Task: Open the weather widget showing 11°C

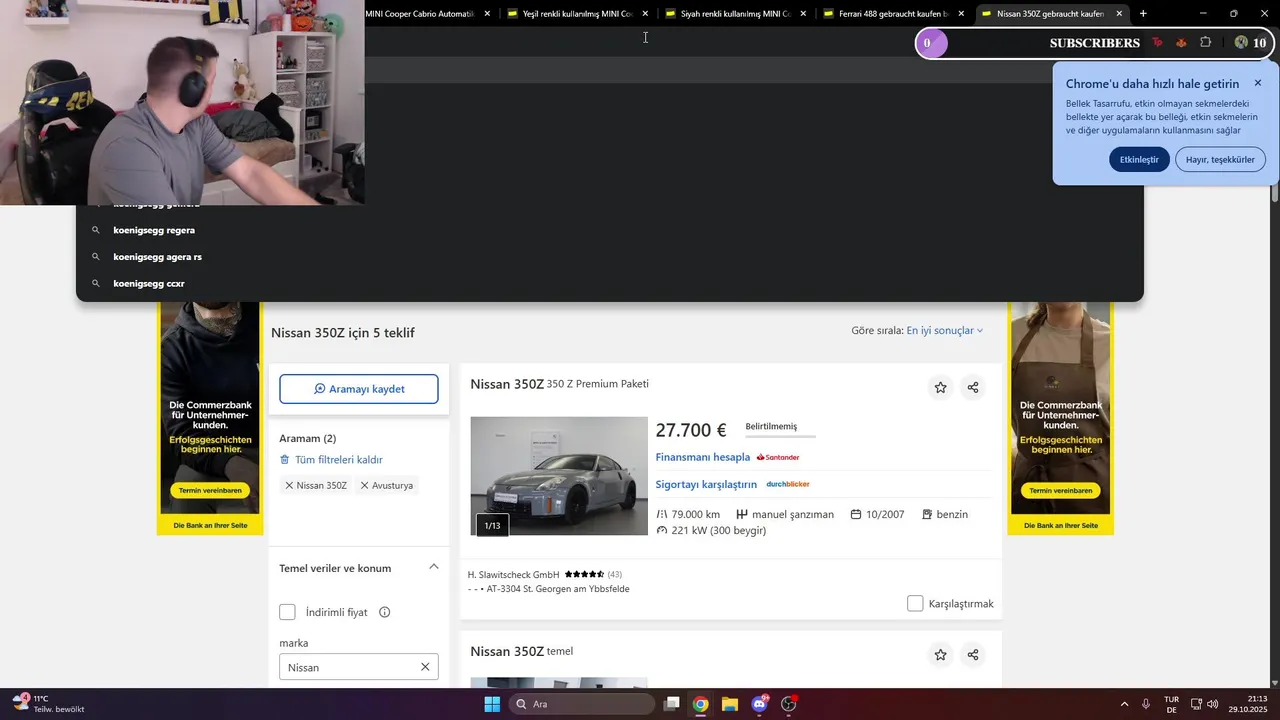Action: click(48, 704)
